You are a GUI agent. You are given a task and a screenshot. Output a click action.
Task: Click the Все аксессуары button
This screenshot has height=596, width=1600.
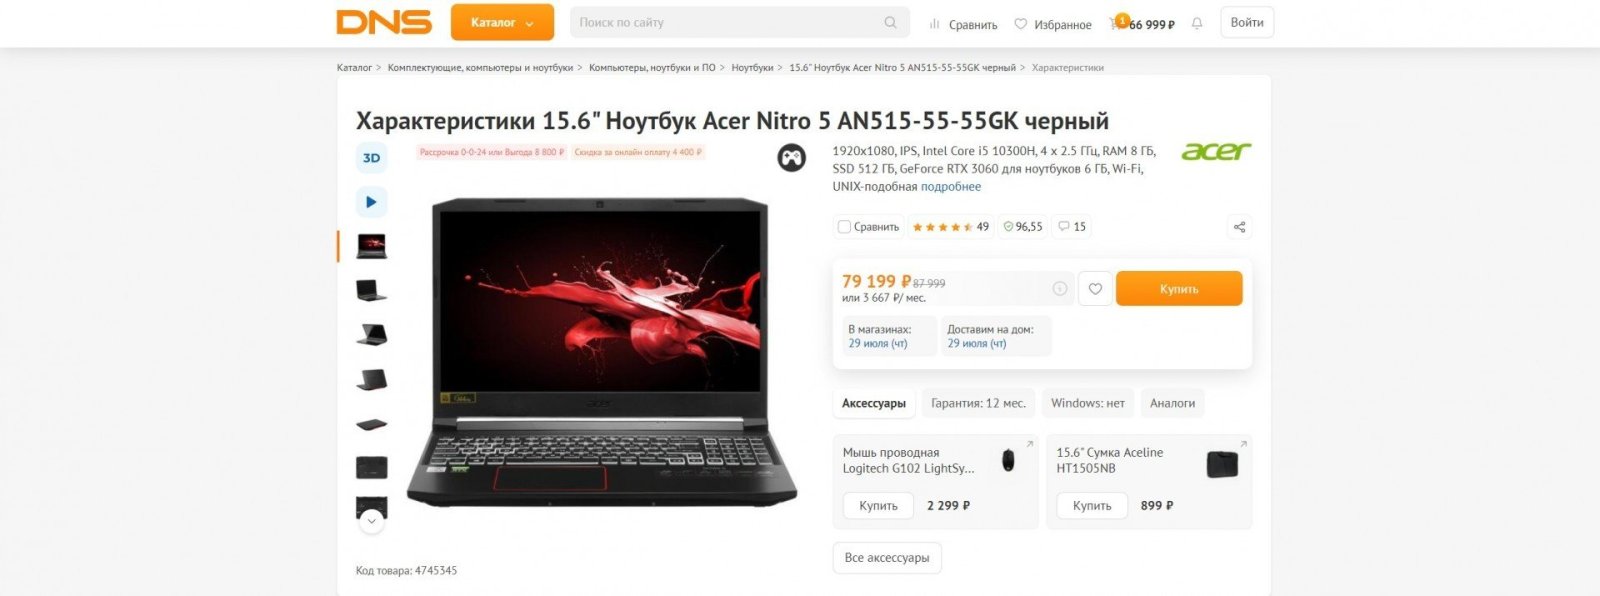887,558
